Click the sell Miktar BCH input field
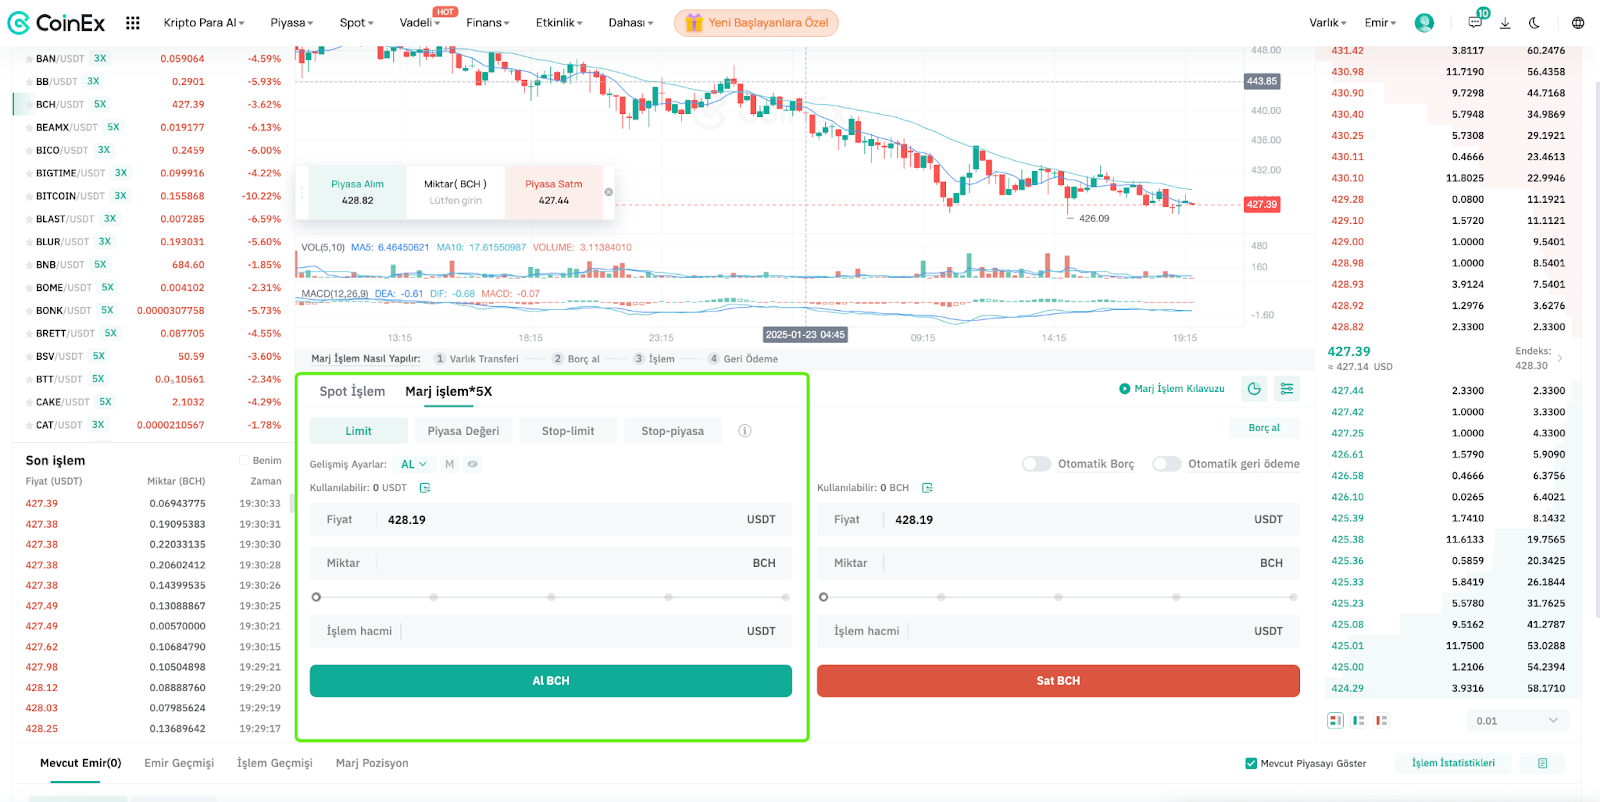 tap(1058, 563)
